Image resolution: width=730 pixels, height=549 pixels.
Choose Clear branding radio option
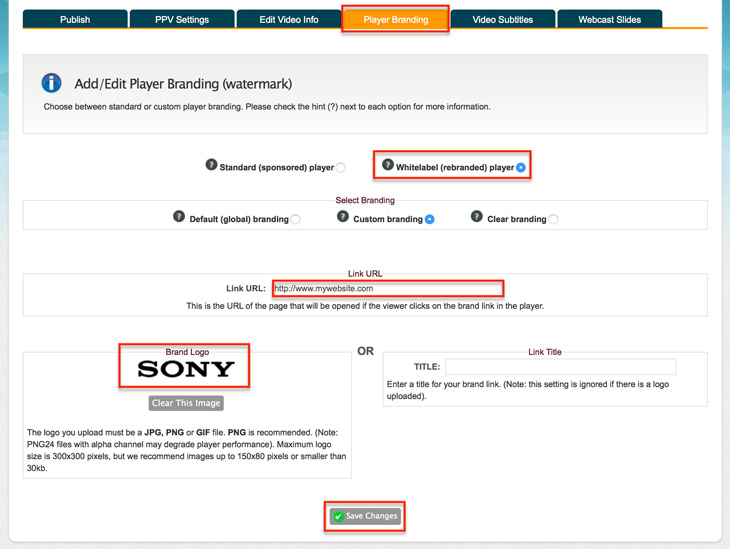tap(553, 219)
